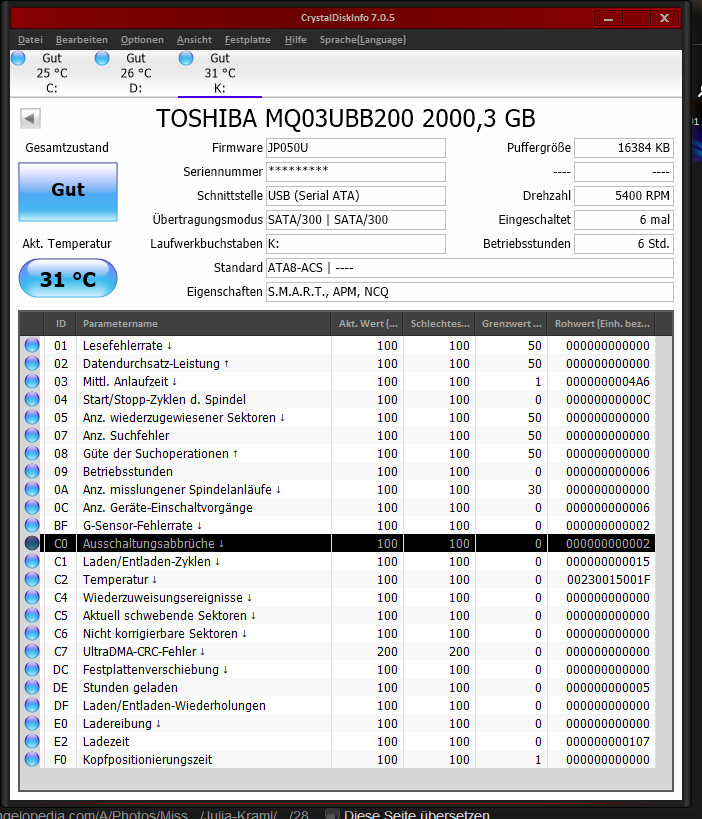702x819 pixels.
Task: Click status icon of Start/Stopp-Zyklen row
Action: coord(32,400)
